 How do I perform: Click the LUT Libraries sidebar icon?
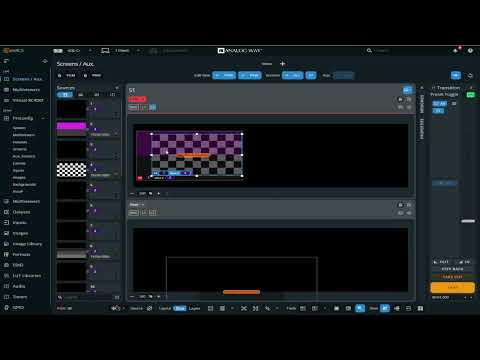point(6,276)
